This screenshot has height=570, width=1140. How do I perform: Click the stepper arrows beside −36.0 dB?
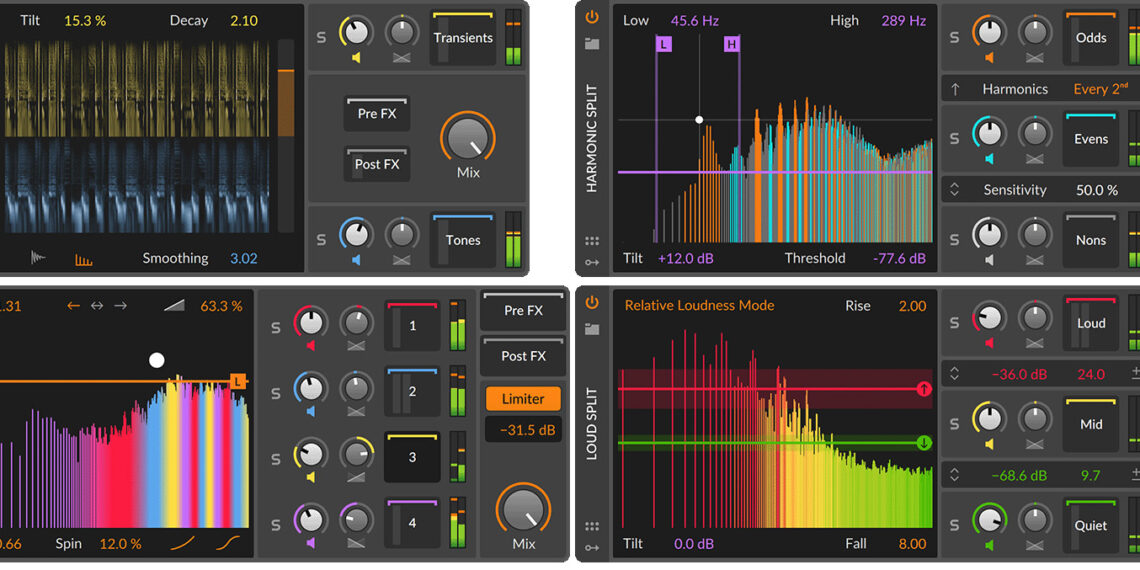(x=955, y=374)
